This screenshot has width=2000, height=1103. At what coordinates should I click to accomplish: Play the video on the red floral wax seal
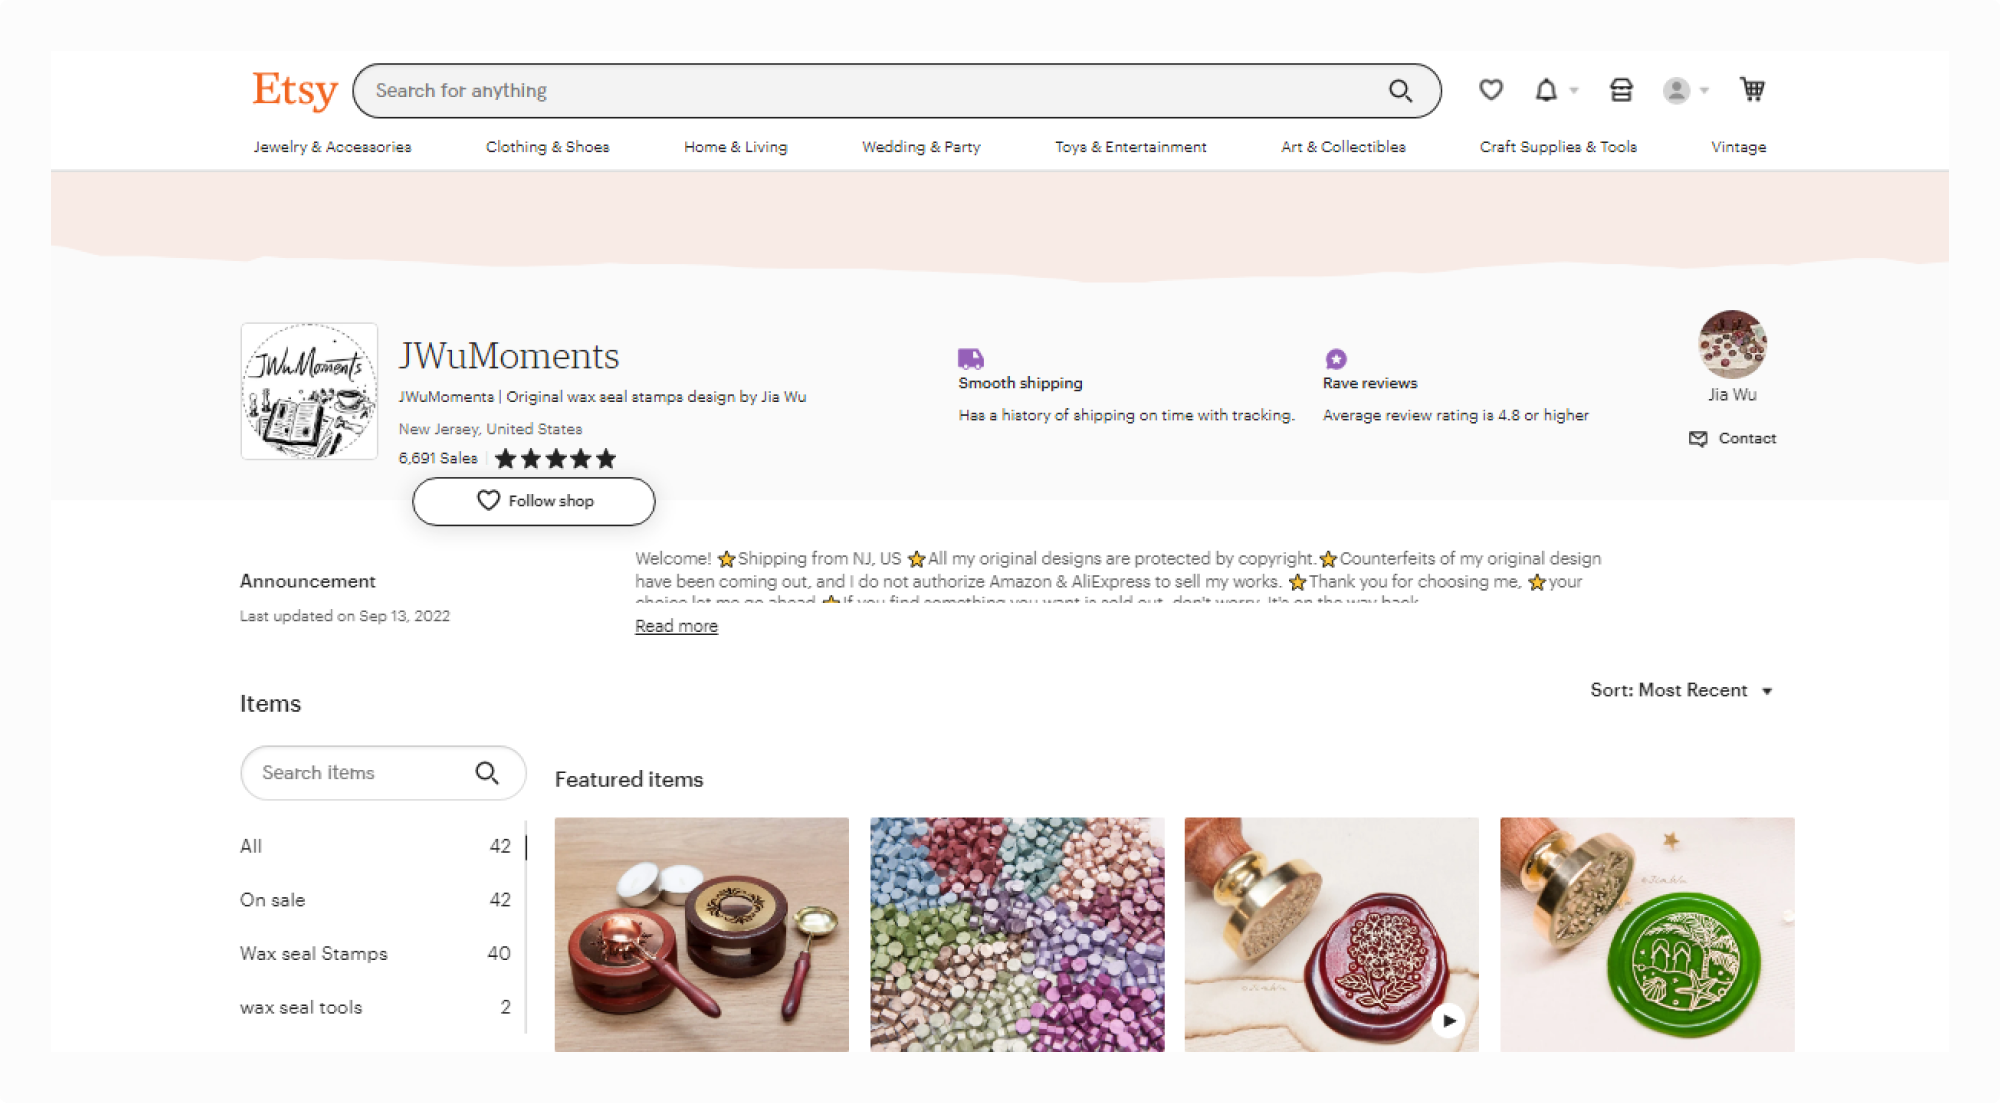(1448, 1020)
